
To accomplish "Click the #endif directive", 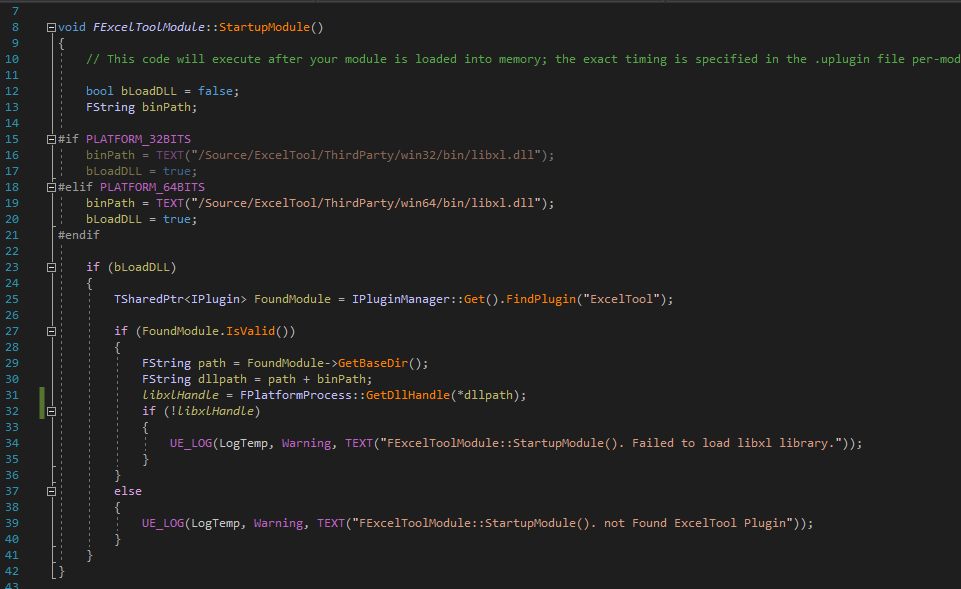I will [78, 234].
